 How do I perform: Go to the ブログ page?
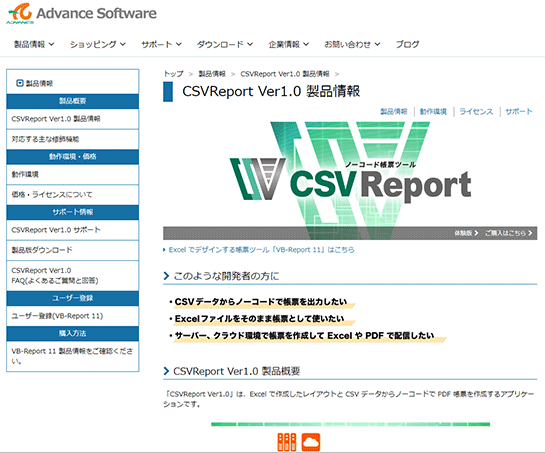[407, 45]
